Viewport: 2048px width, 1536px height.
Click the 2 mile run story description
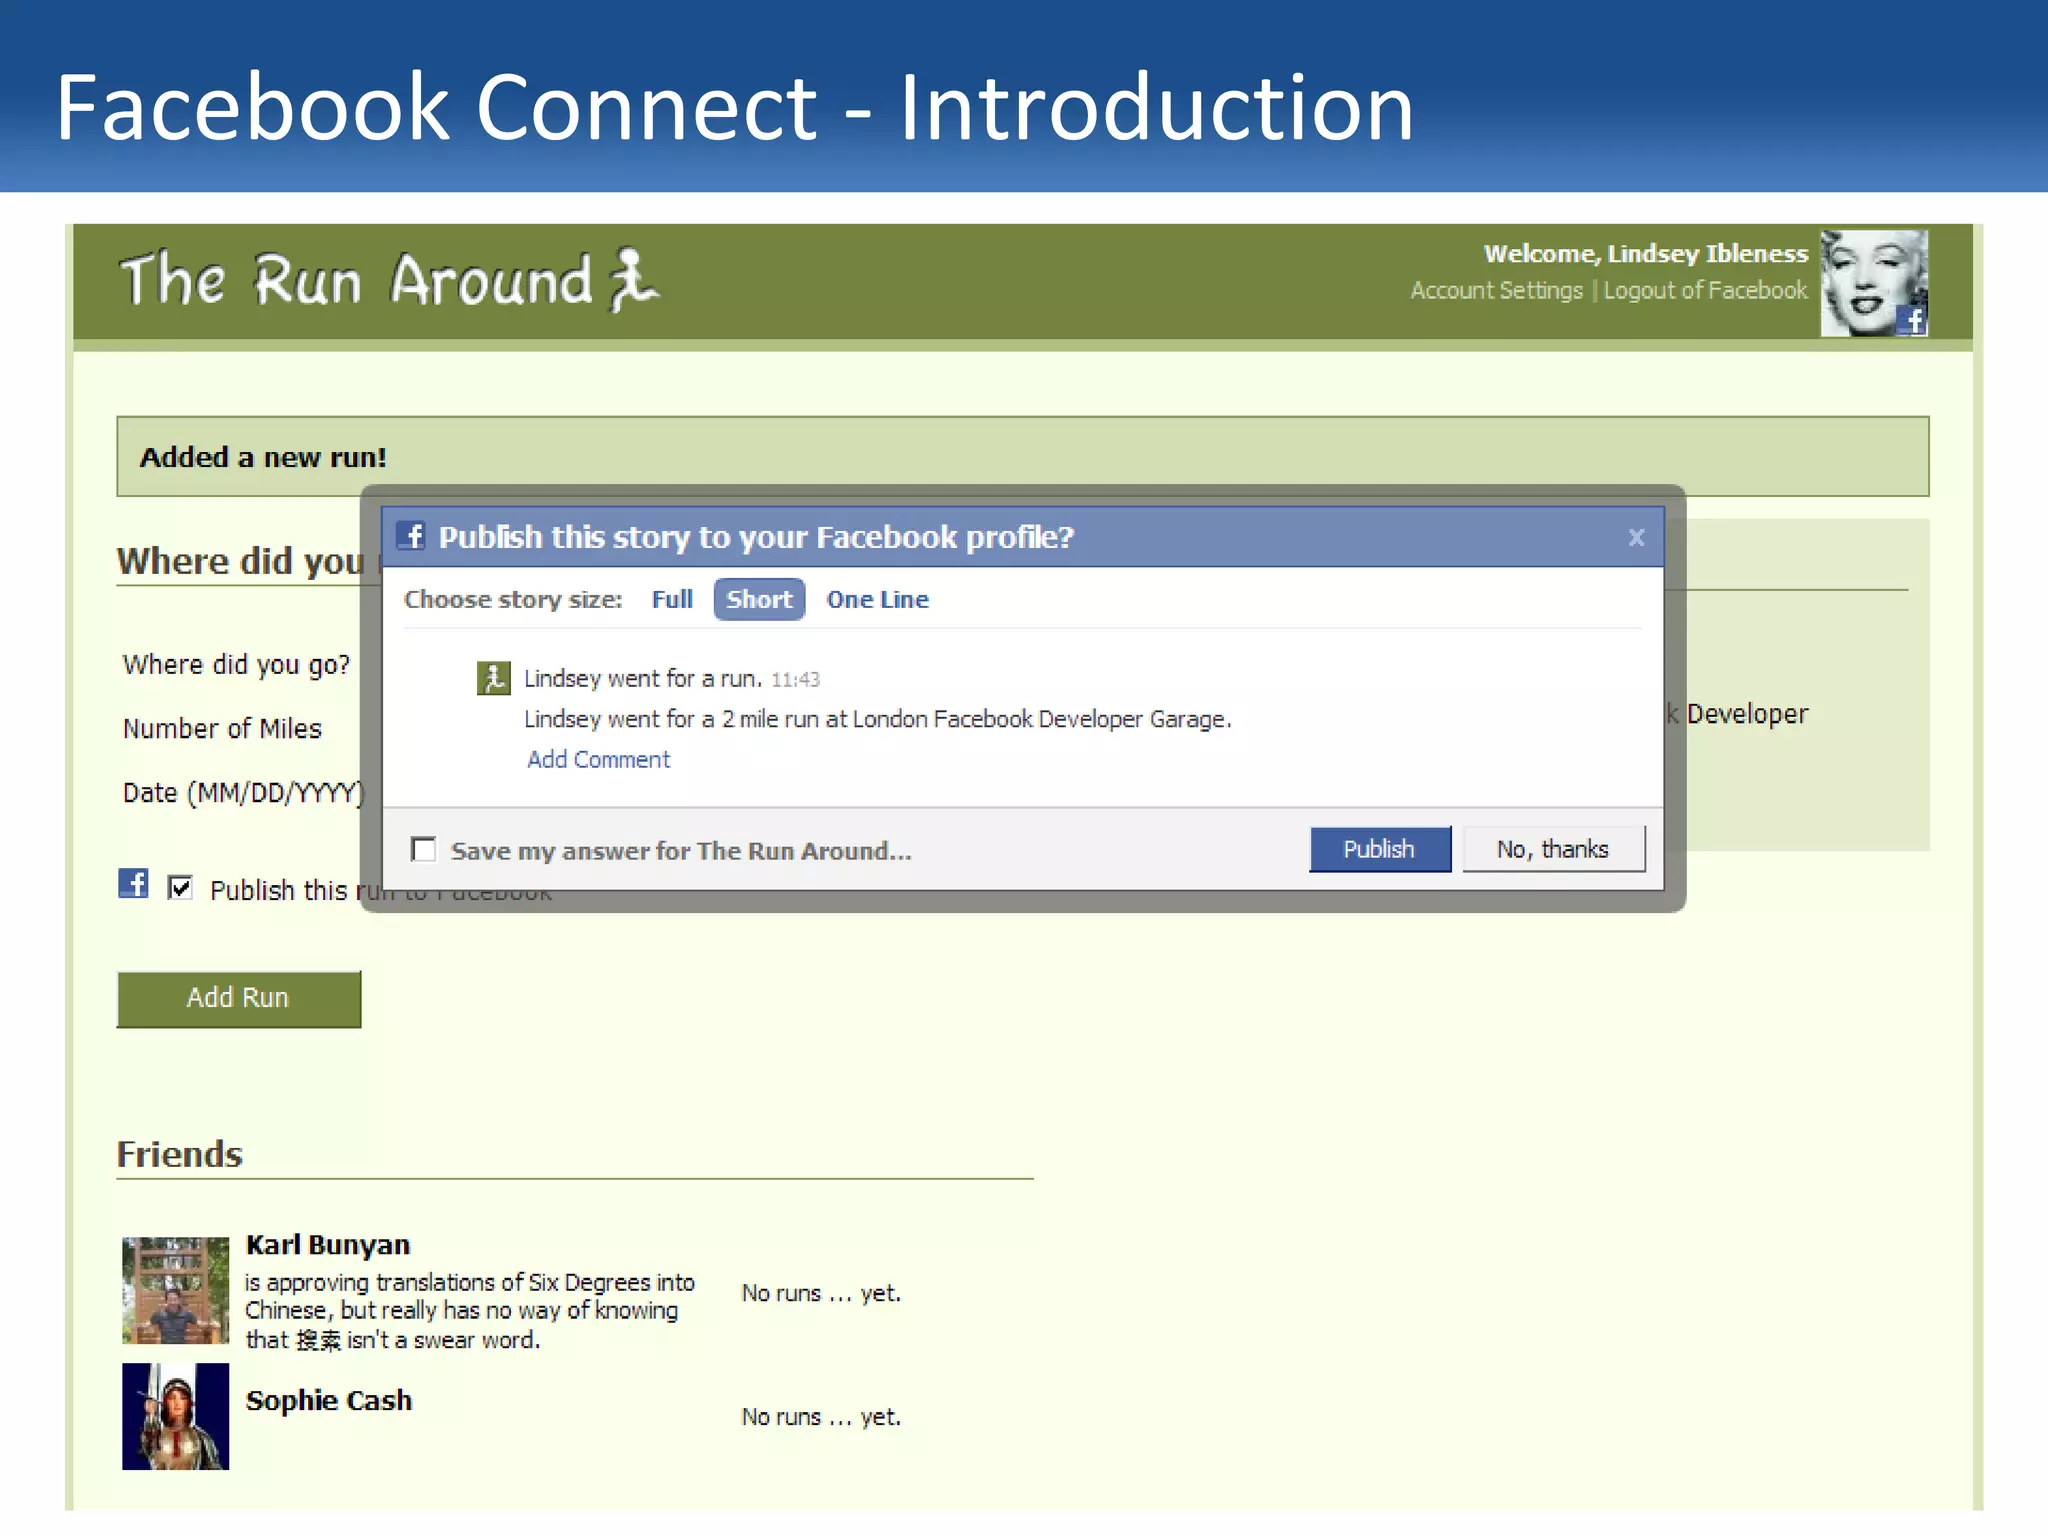click(878, 719)
